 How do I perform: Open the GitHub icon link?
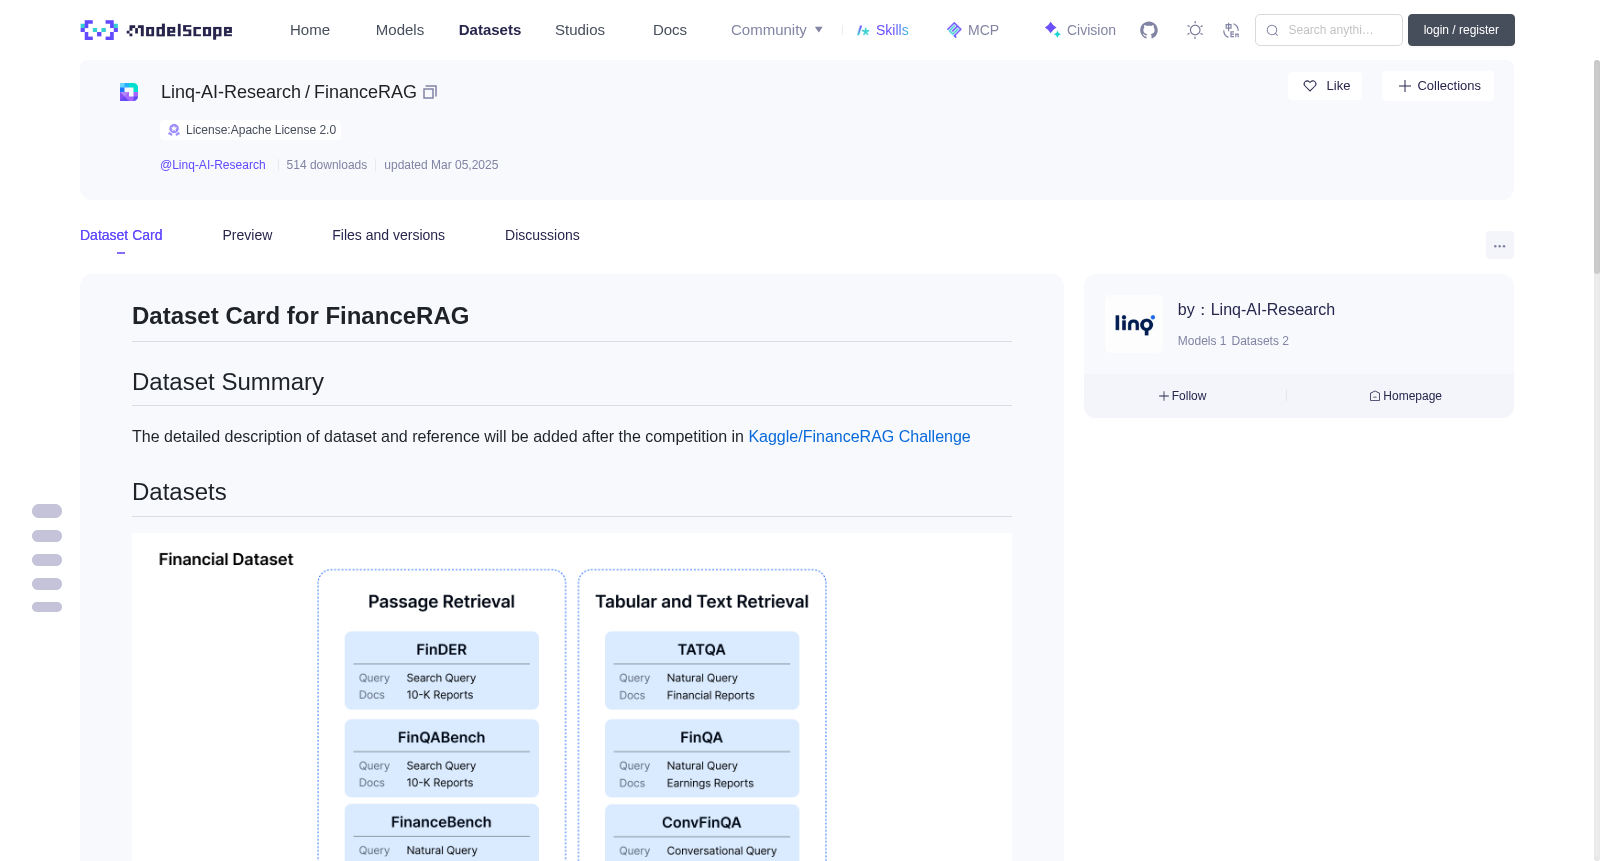[1149, 30]
